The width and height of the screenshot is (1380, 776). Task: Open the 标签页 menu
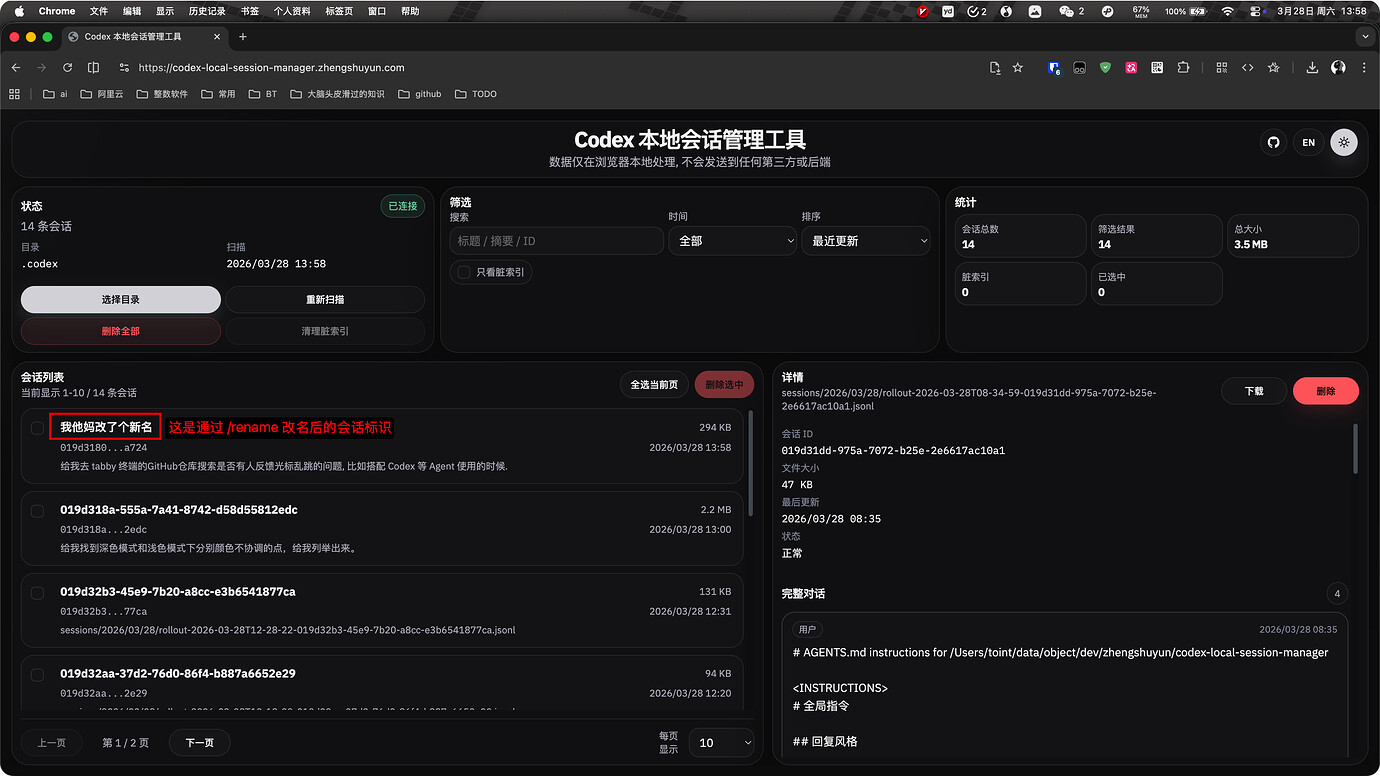click(x=339, y=11)
